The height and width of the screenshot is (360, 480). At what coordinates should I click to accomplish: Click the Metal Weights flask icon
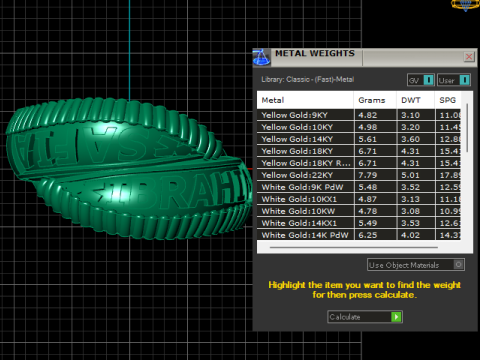[261, 57]
